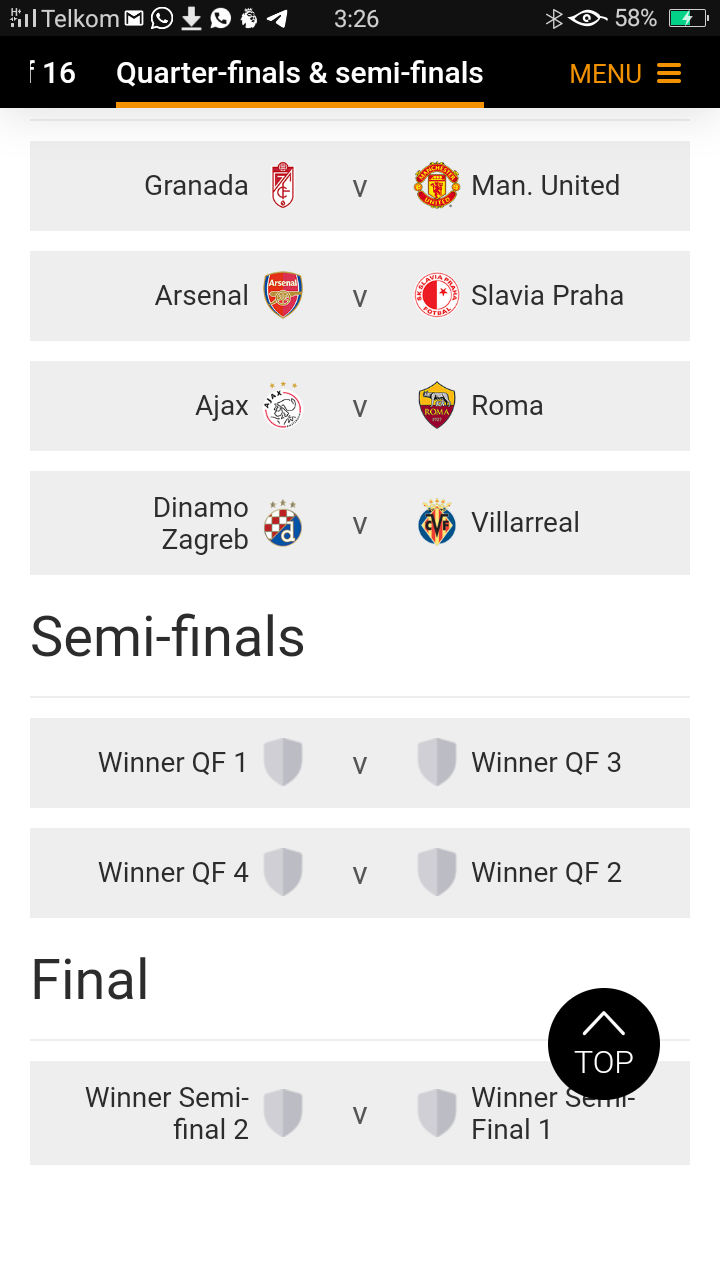
Task: Select the Slavia Praha badge
Action: click(437, 295)
